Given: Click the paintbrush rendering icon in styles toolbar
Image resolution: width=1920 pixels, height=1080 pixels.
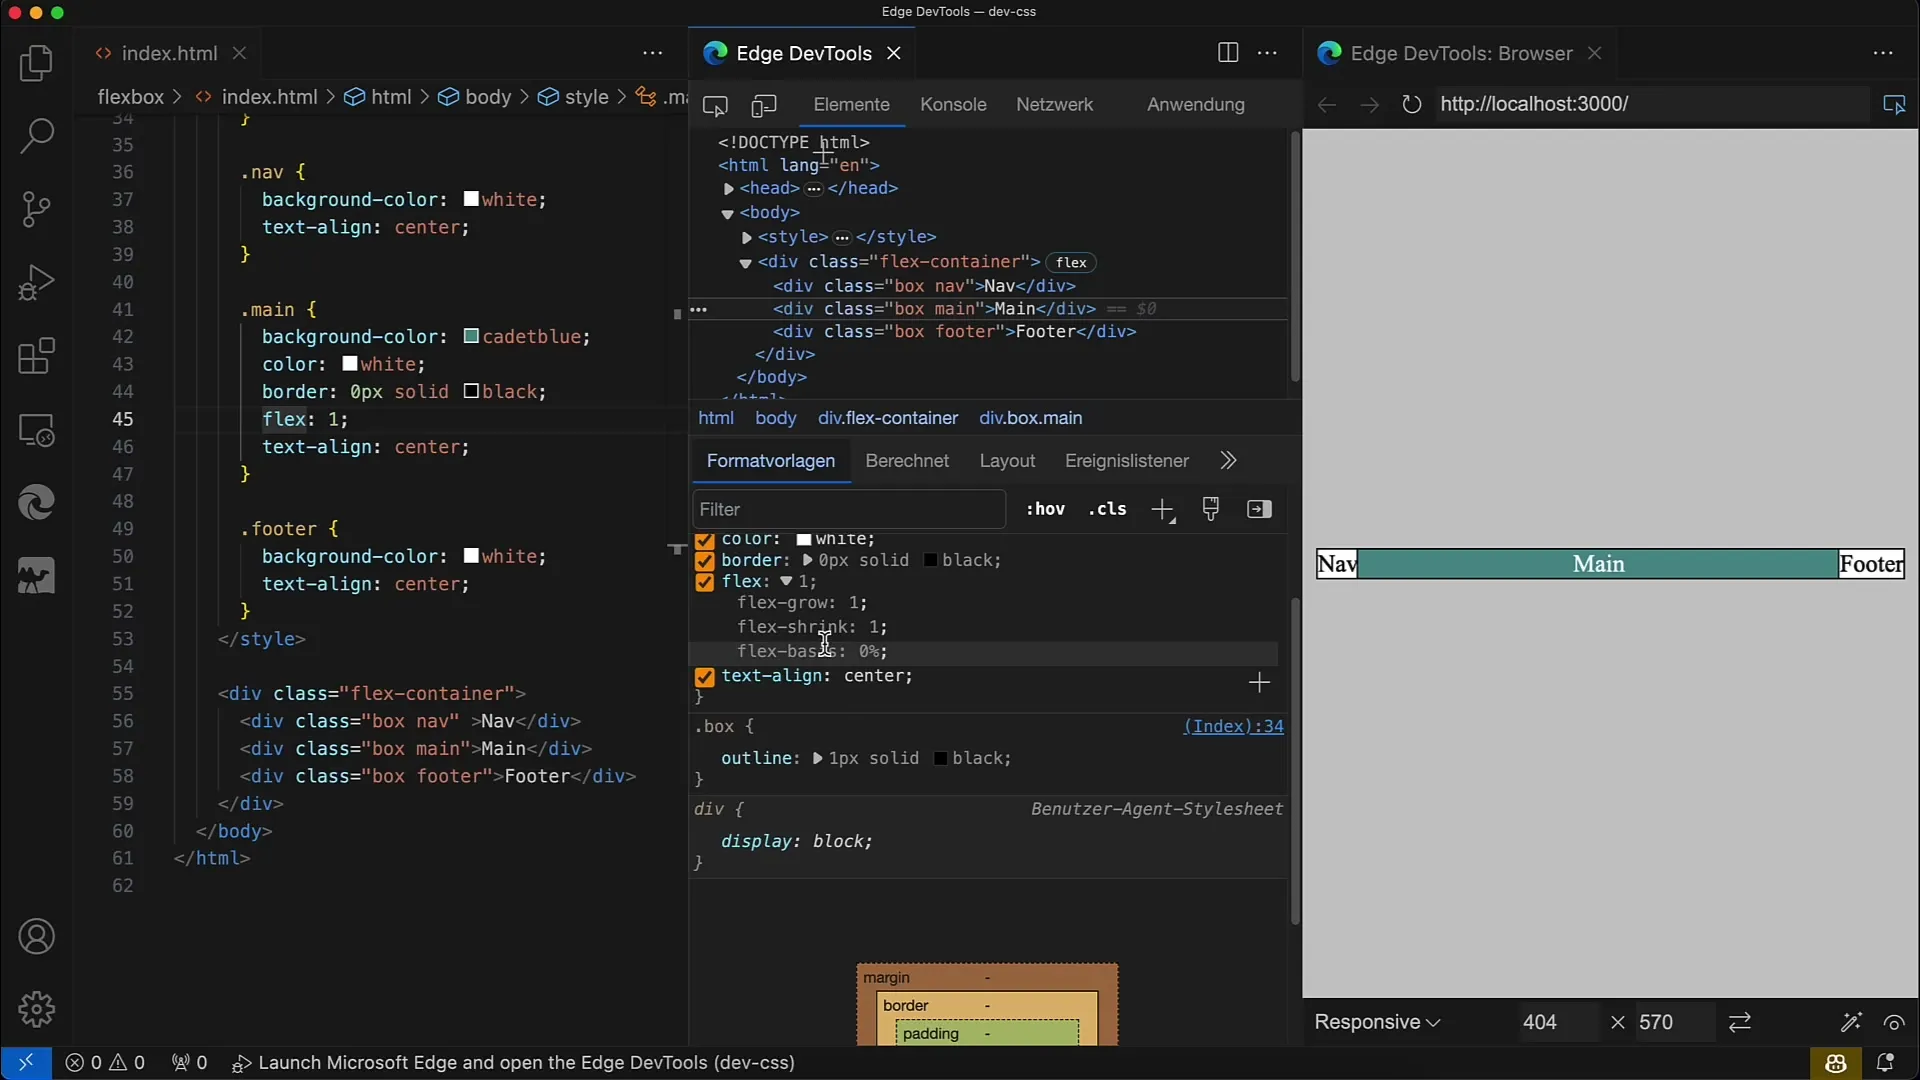Looking at the screenshot, I should [x=1211, y=509].
